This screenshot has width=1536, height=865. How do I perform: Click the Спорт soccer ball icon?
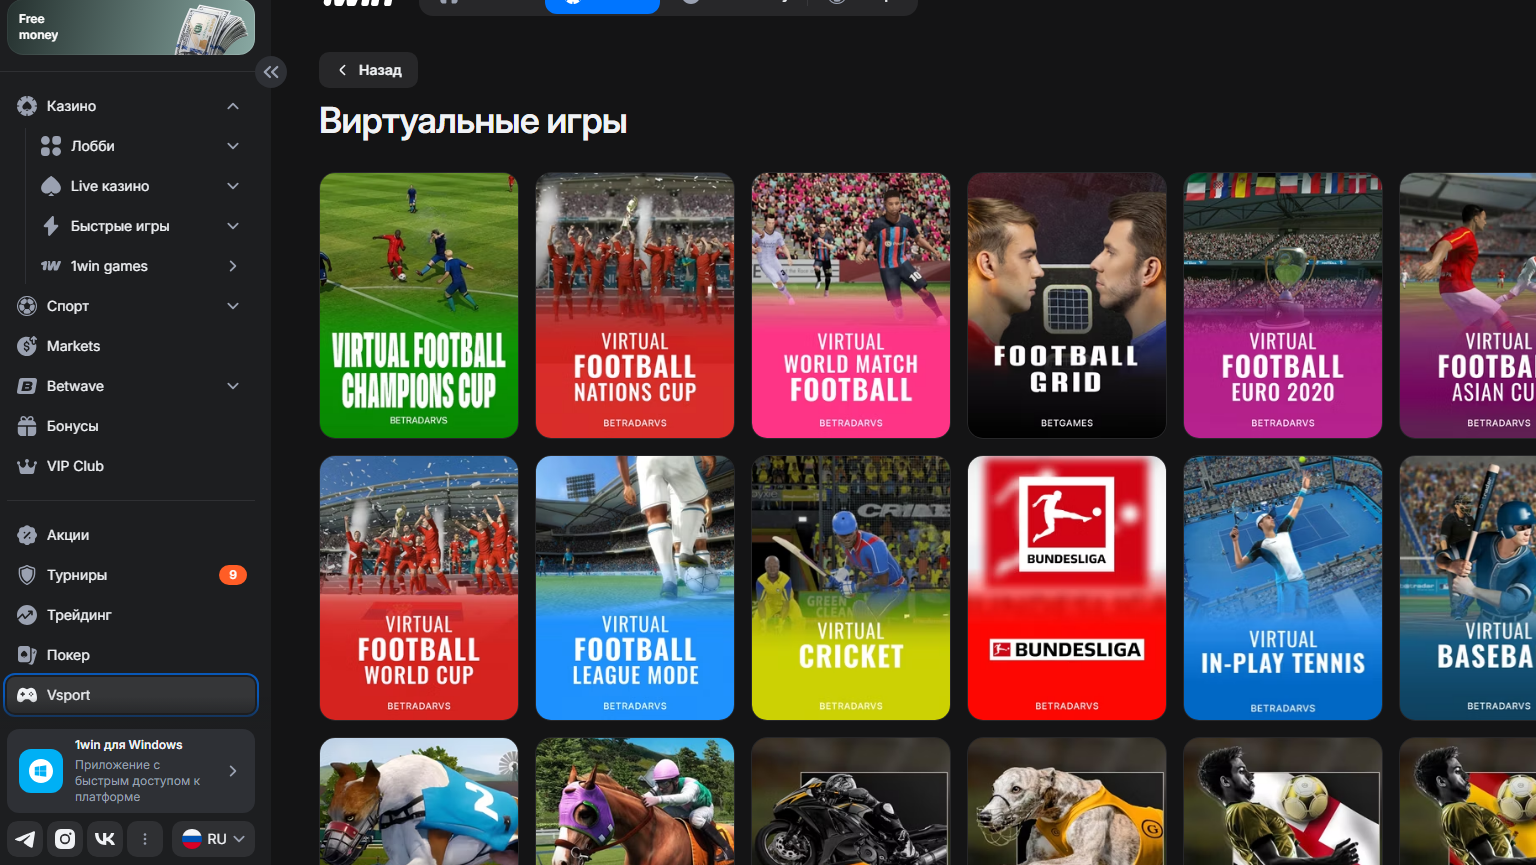pos(27,306)
